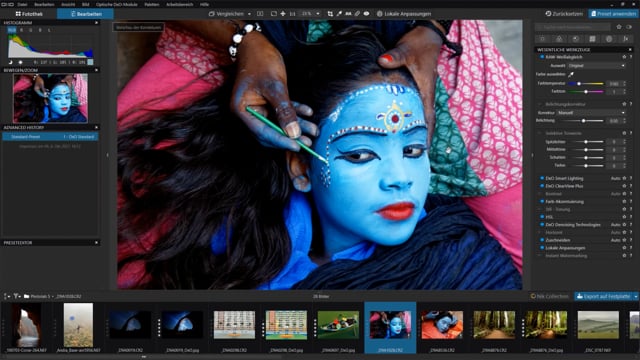Show Watermark and effects filter icon
The width and height of the screenshot is (640, 360).
coord(626,39)
